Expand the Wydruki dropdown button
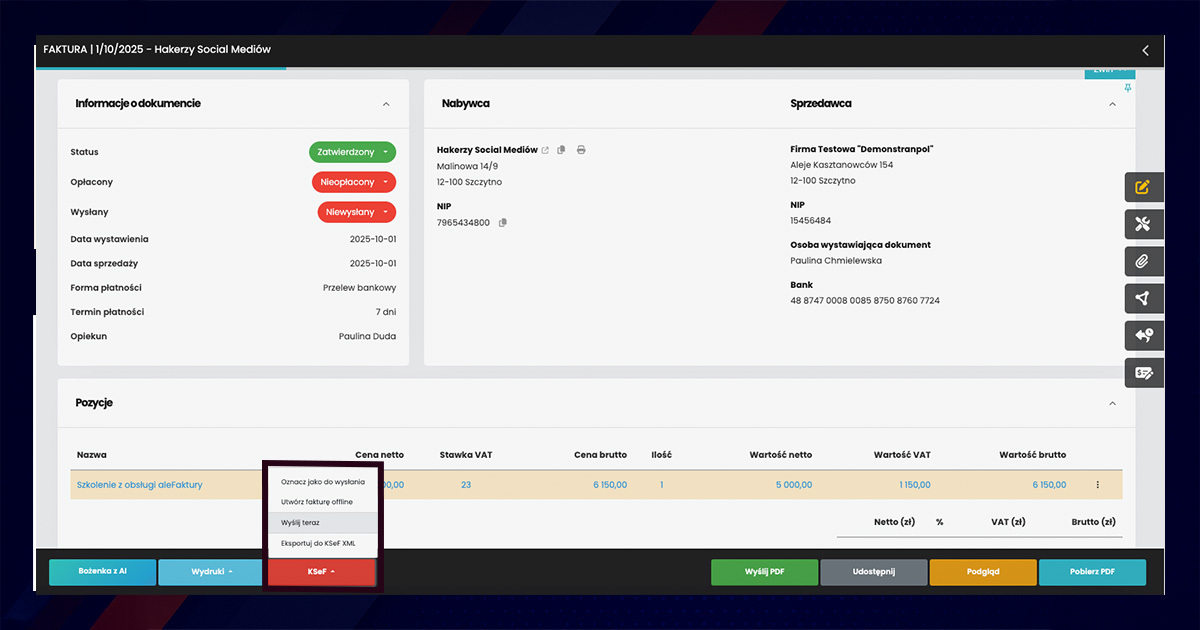 210,572
